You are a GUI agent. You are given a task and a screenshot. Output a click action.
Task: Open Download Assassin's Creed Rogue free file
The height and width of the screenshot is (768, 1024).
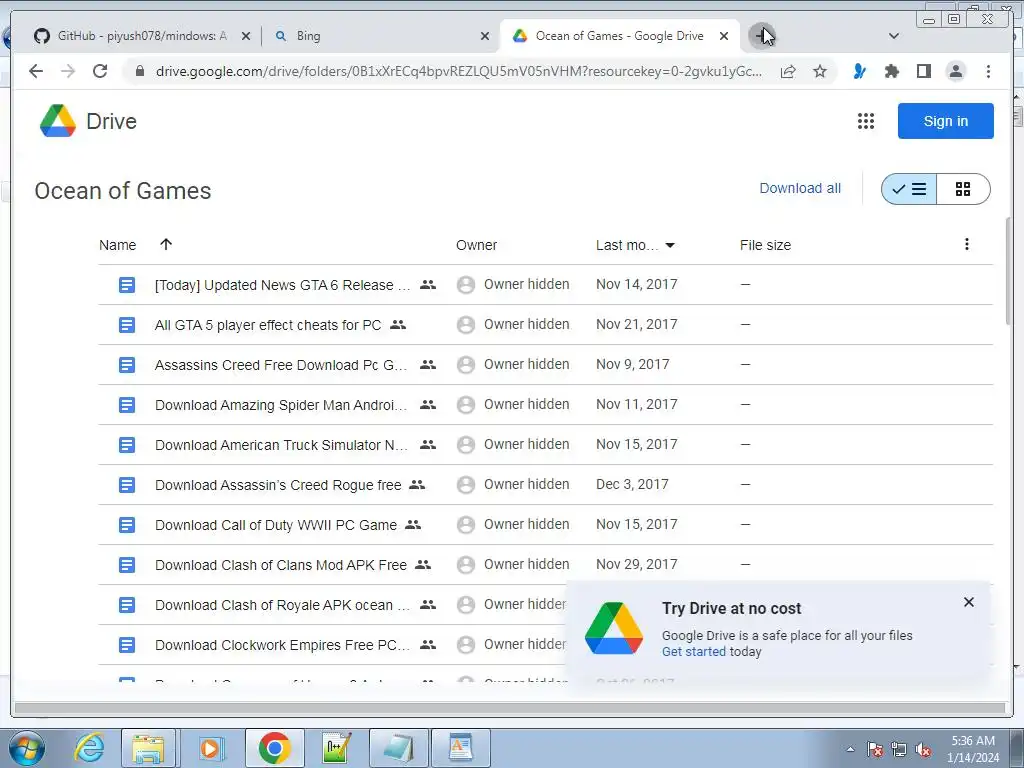click(278, 485)
